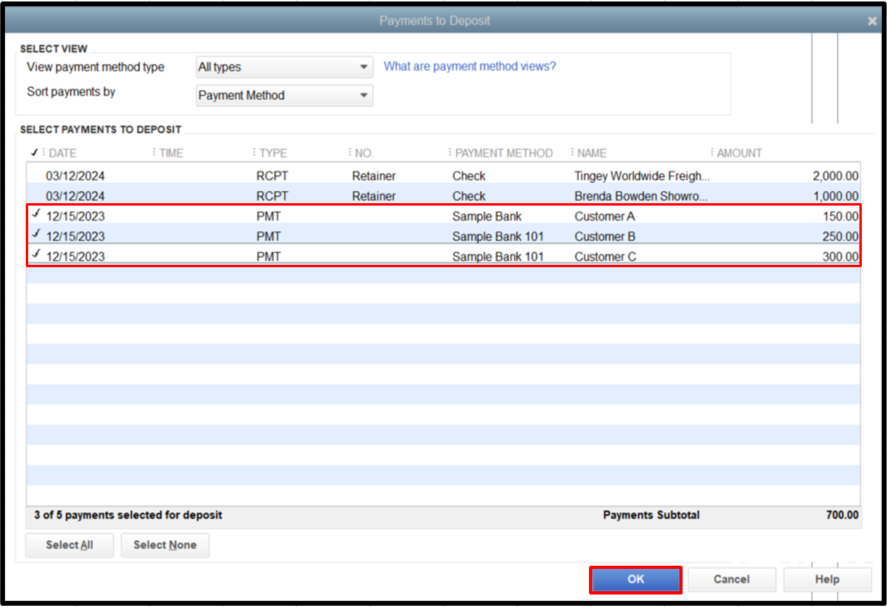The image size is (887, 607).
Task: Click 'Retainer' in the Tingey Worldwide row
Action: click(x=374, y=176)
